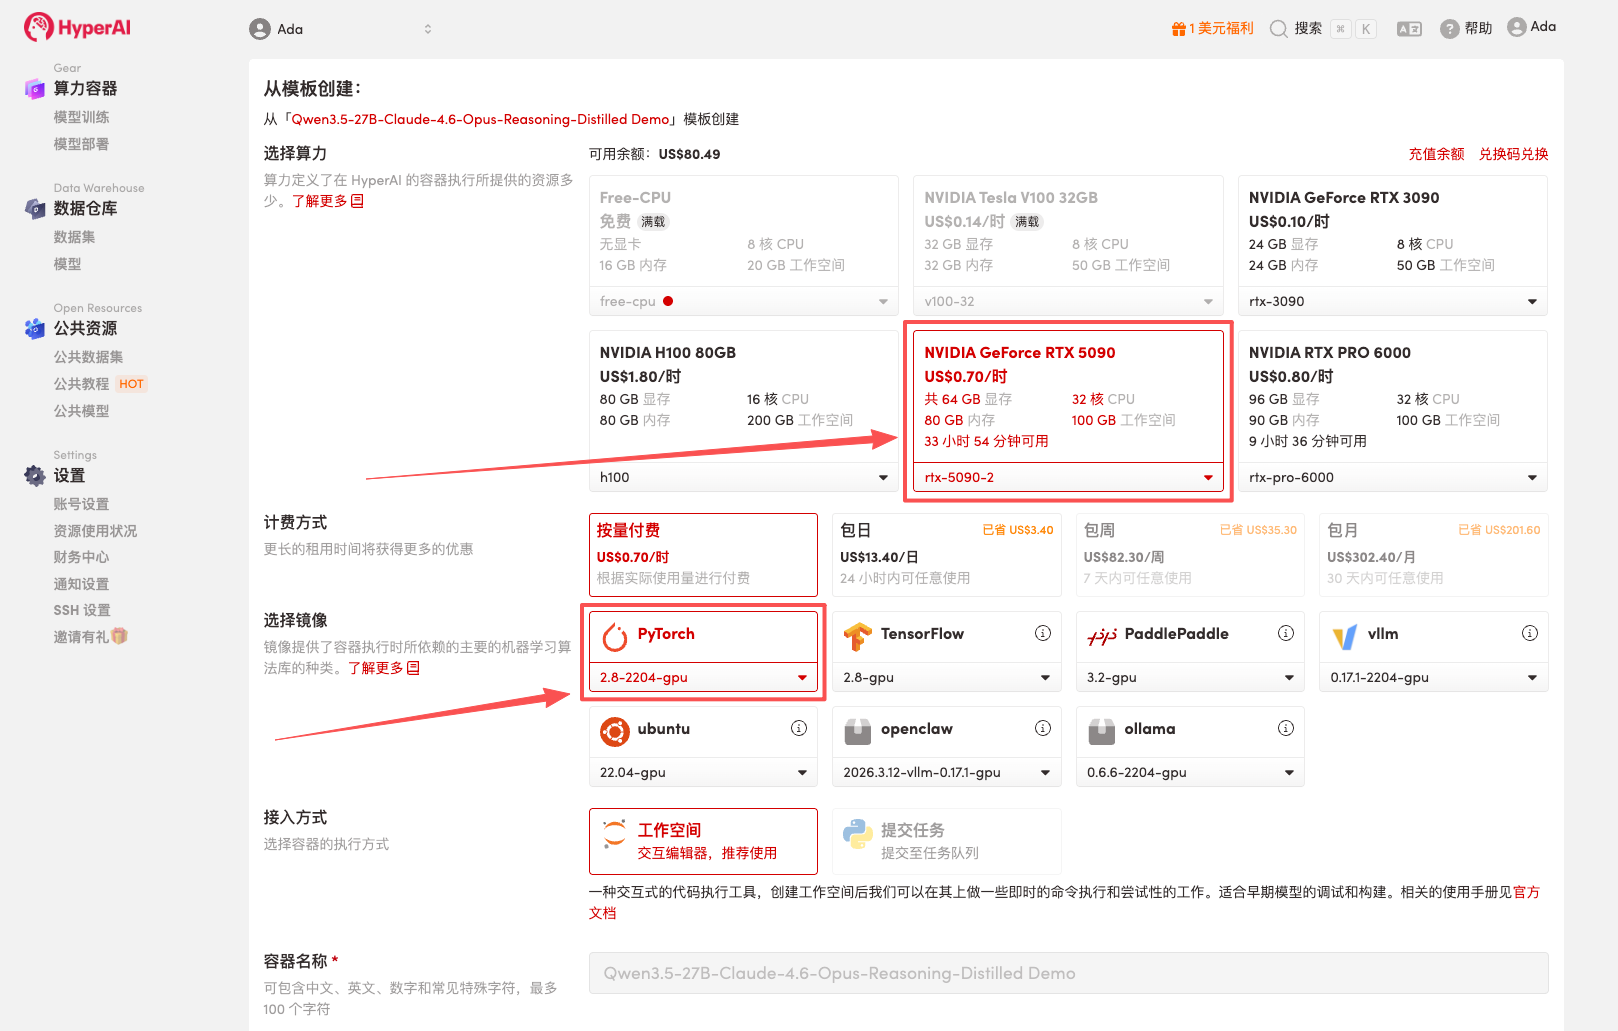Show info for vllm image

point(1529,633)
